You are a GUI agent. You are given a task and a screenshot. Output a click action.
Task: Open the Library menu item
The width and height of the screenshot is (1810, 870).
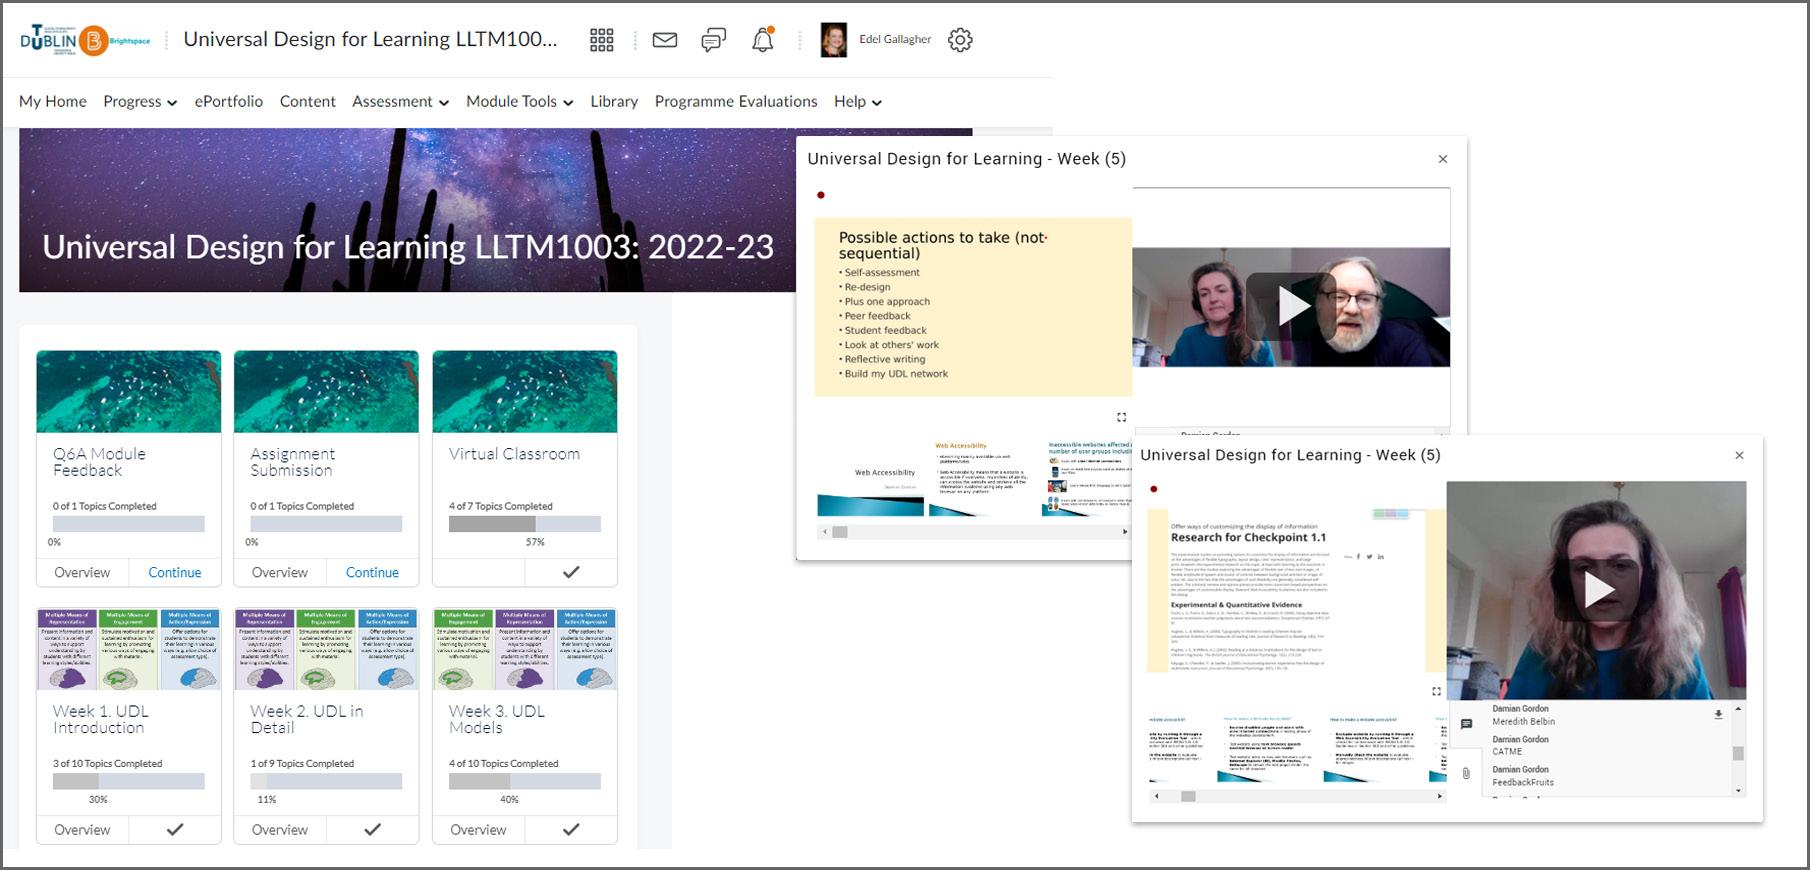coord(614,101)
